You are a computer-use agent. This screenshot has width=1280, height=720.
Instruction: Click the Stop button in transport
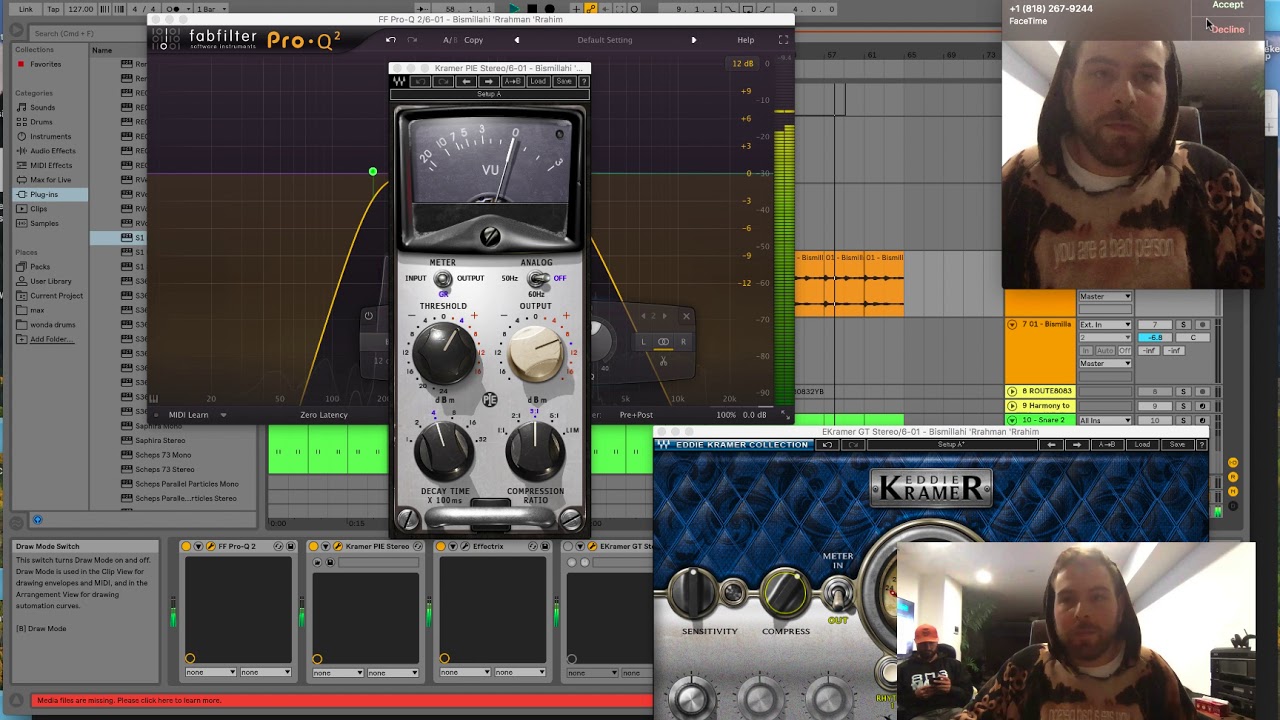coord(532,9)
